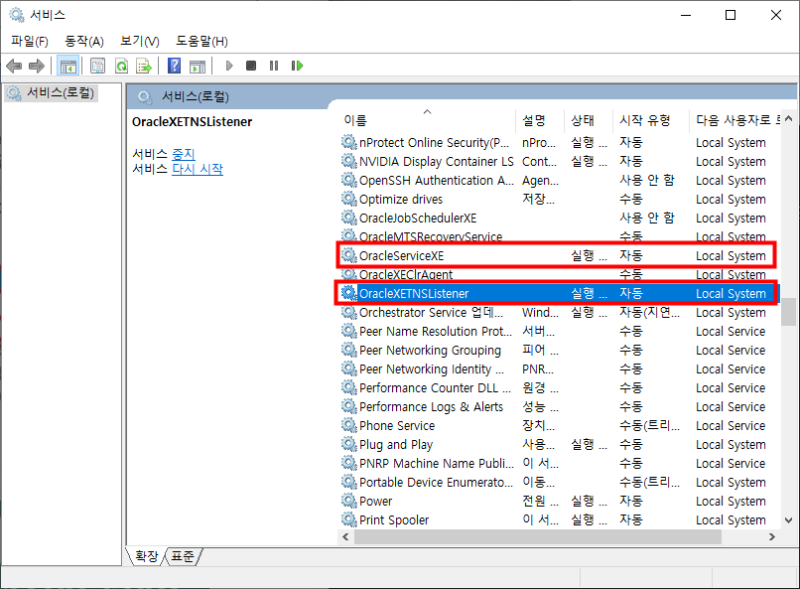Open Help using the question mark toolbar icon
This screenshot has height=589, width=800.
pos(175,65)
